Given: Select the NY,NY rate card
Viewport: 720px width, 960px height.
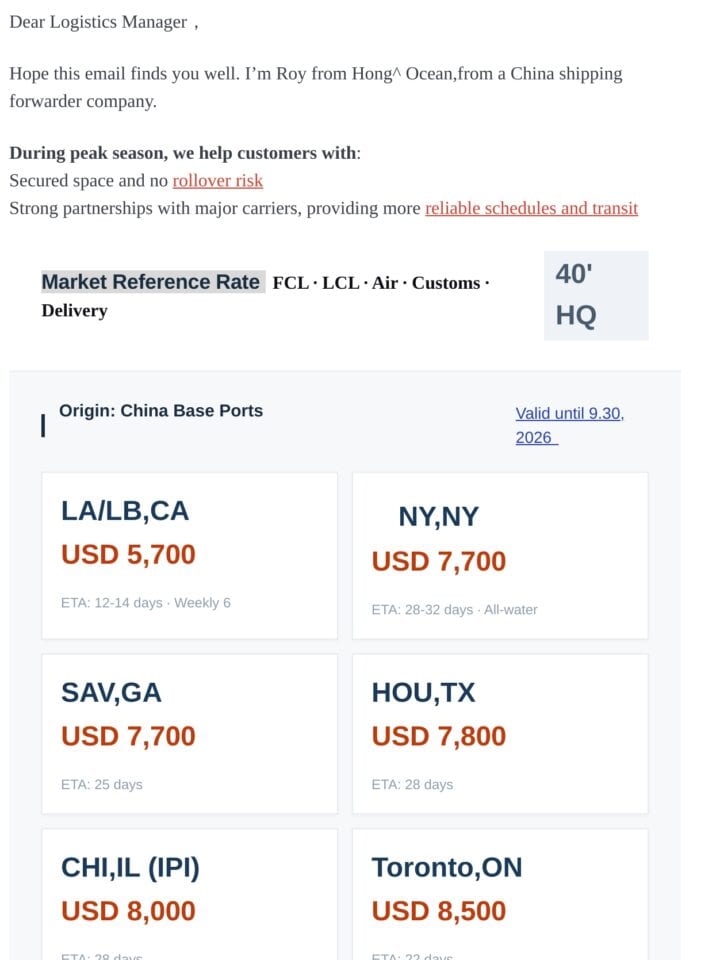Looking at the screenshot, I should pyautogui.click(x=500, y=556).
